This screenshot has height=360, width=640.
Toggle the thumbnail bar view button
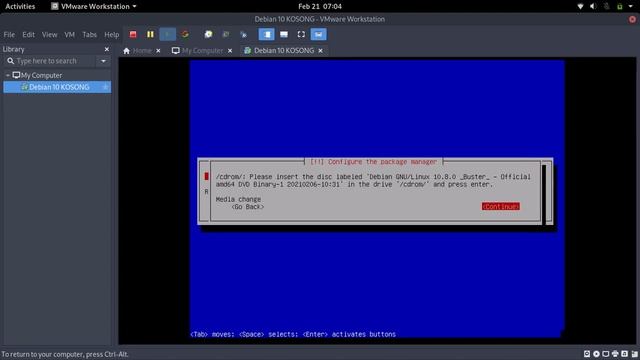pyautogui.click(x=284, y=35)
